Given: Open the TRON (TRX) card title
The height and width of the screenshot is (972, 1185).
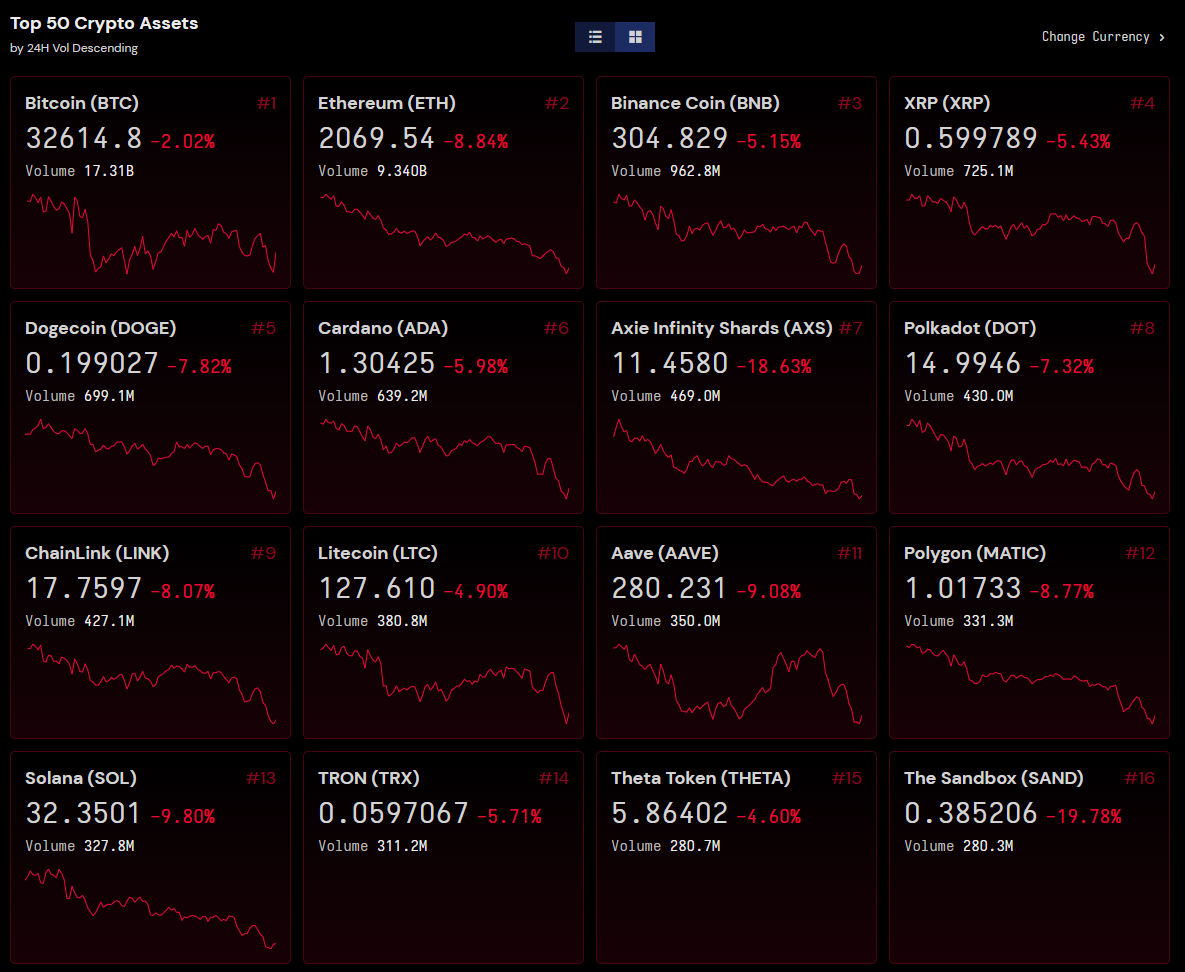Looking at the screenshot, I should click(369, 778).
